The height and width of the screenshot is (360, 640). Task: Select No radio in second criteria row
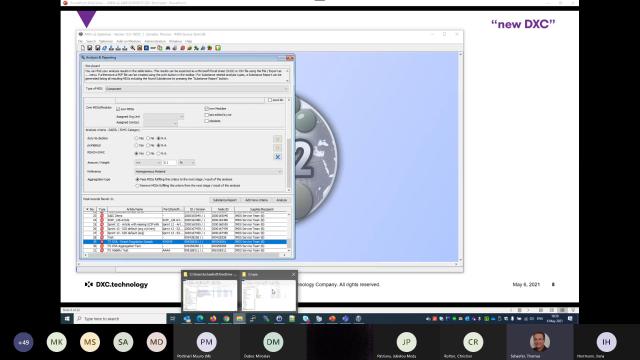pos(148,145)
